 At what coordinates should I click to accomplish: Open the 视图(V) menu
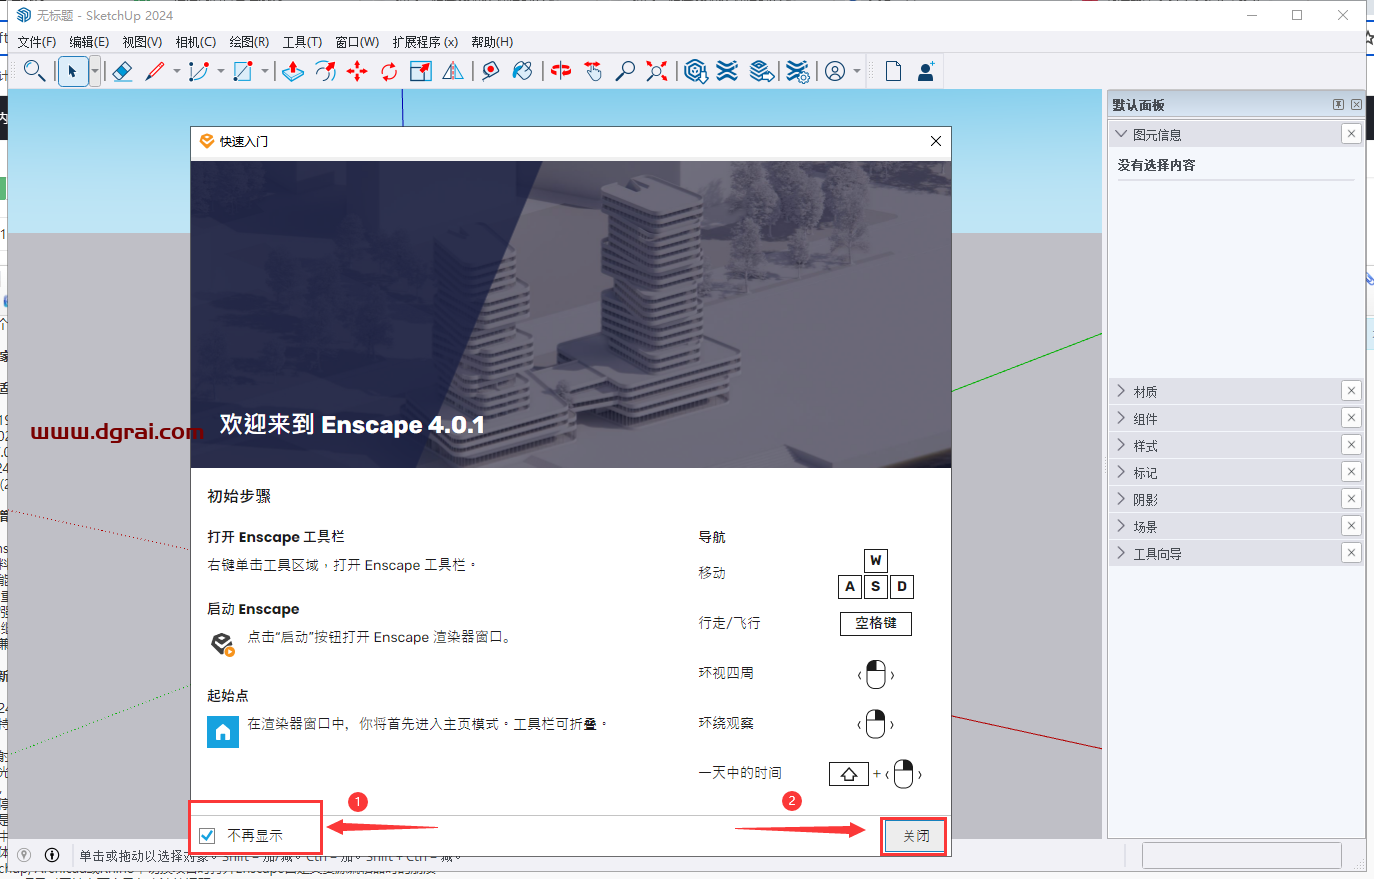(x=142, y=42)
